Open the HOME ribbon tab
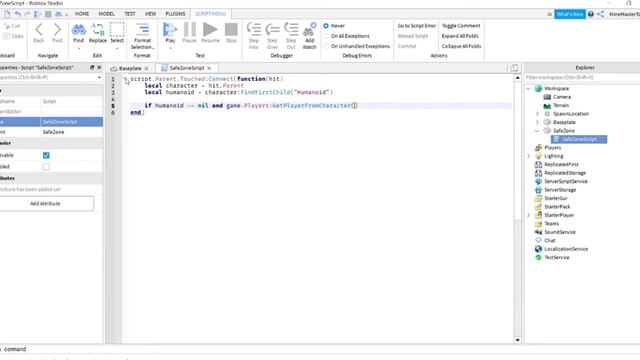The width and height of the screenshot is (640, 360). (82, 14)
